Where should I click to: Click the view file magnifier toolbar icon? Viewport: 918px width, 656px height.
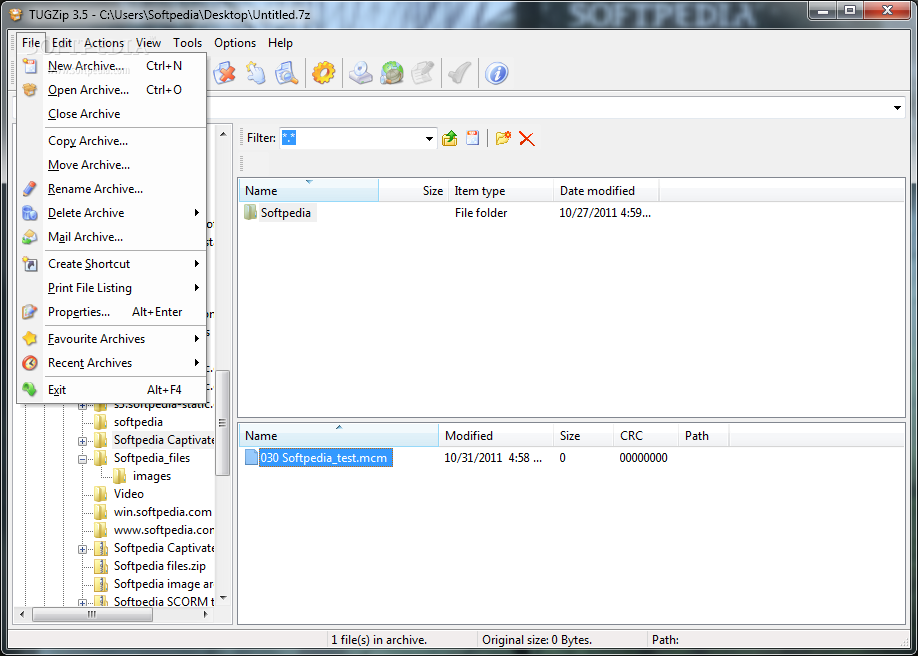286,74
